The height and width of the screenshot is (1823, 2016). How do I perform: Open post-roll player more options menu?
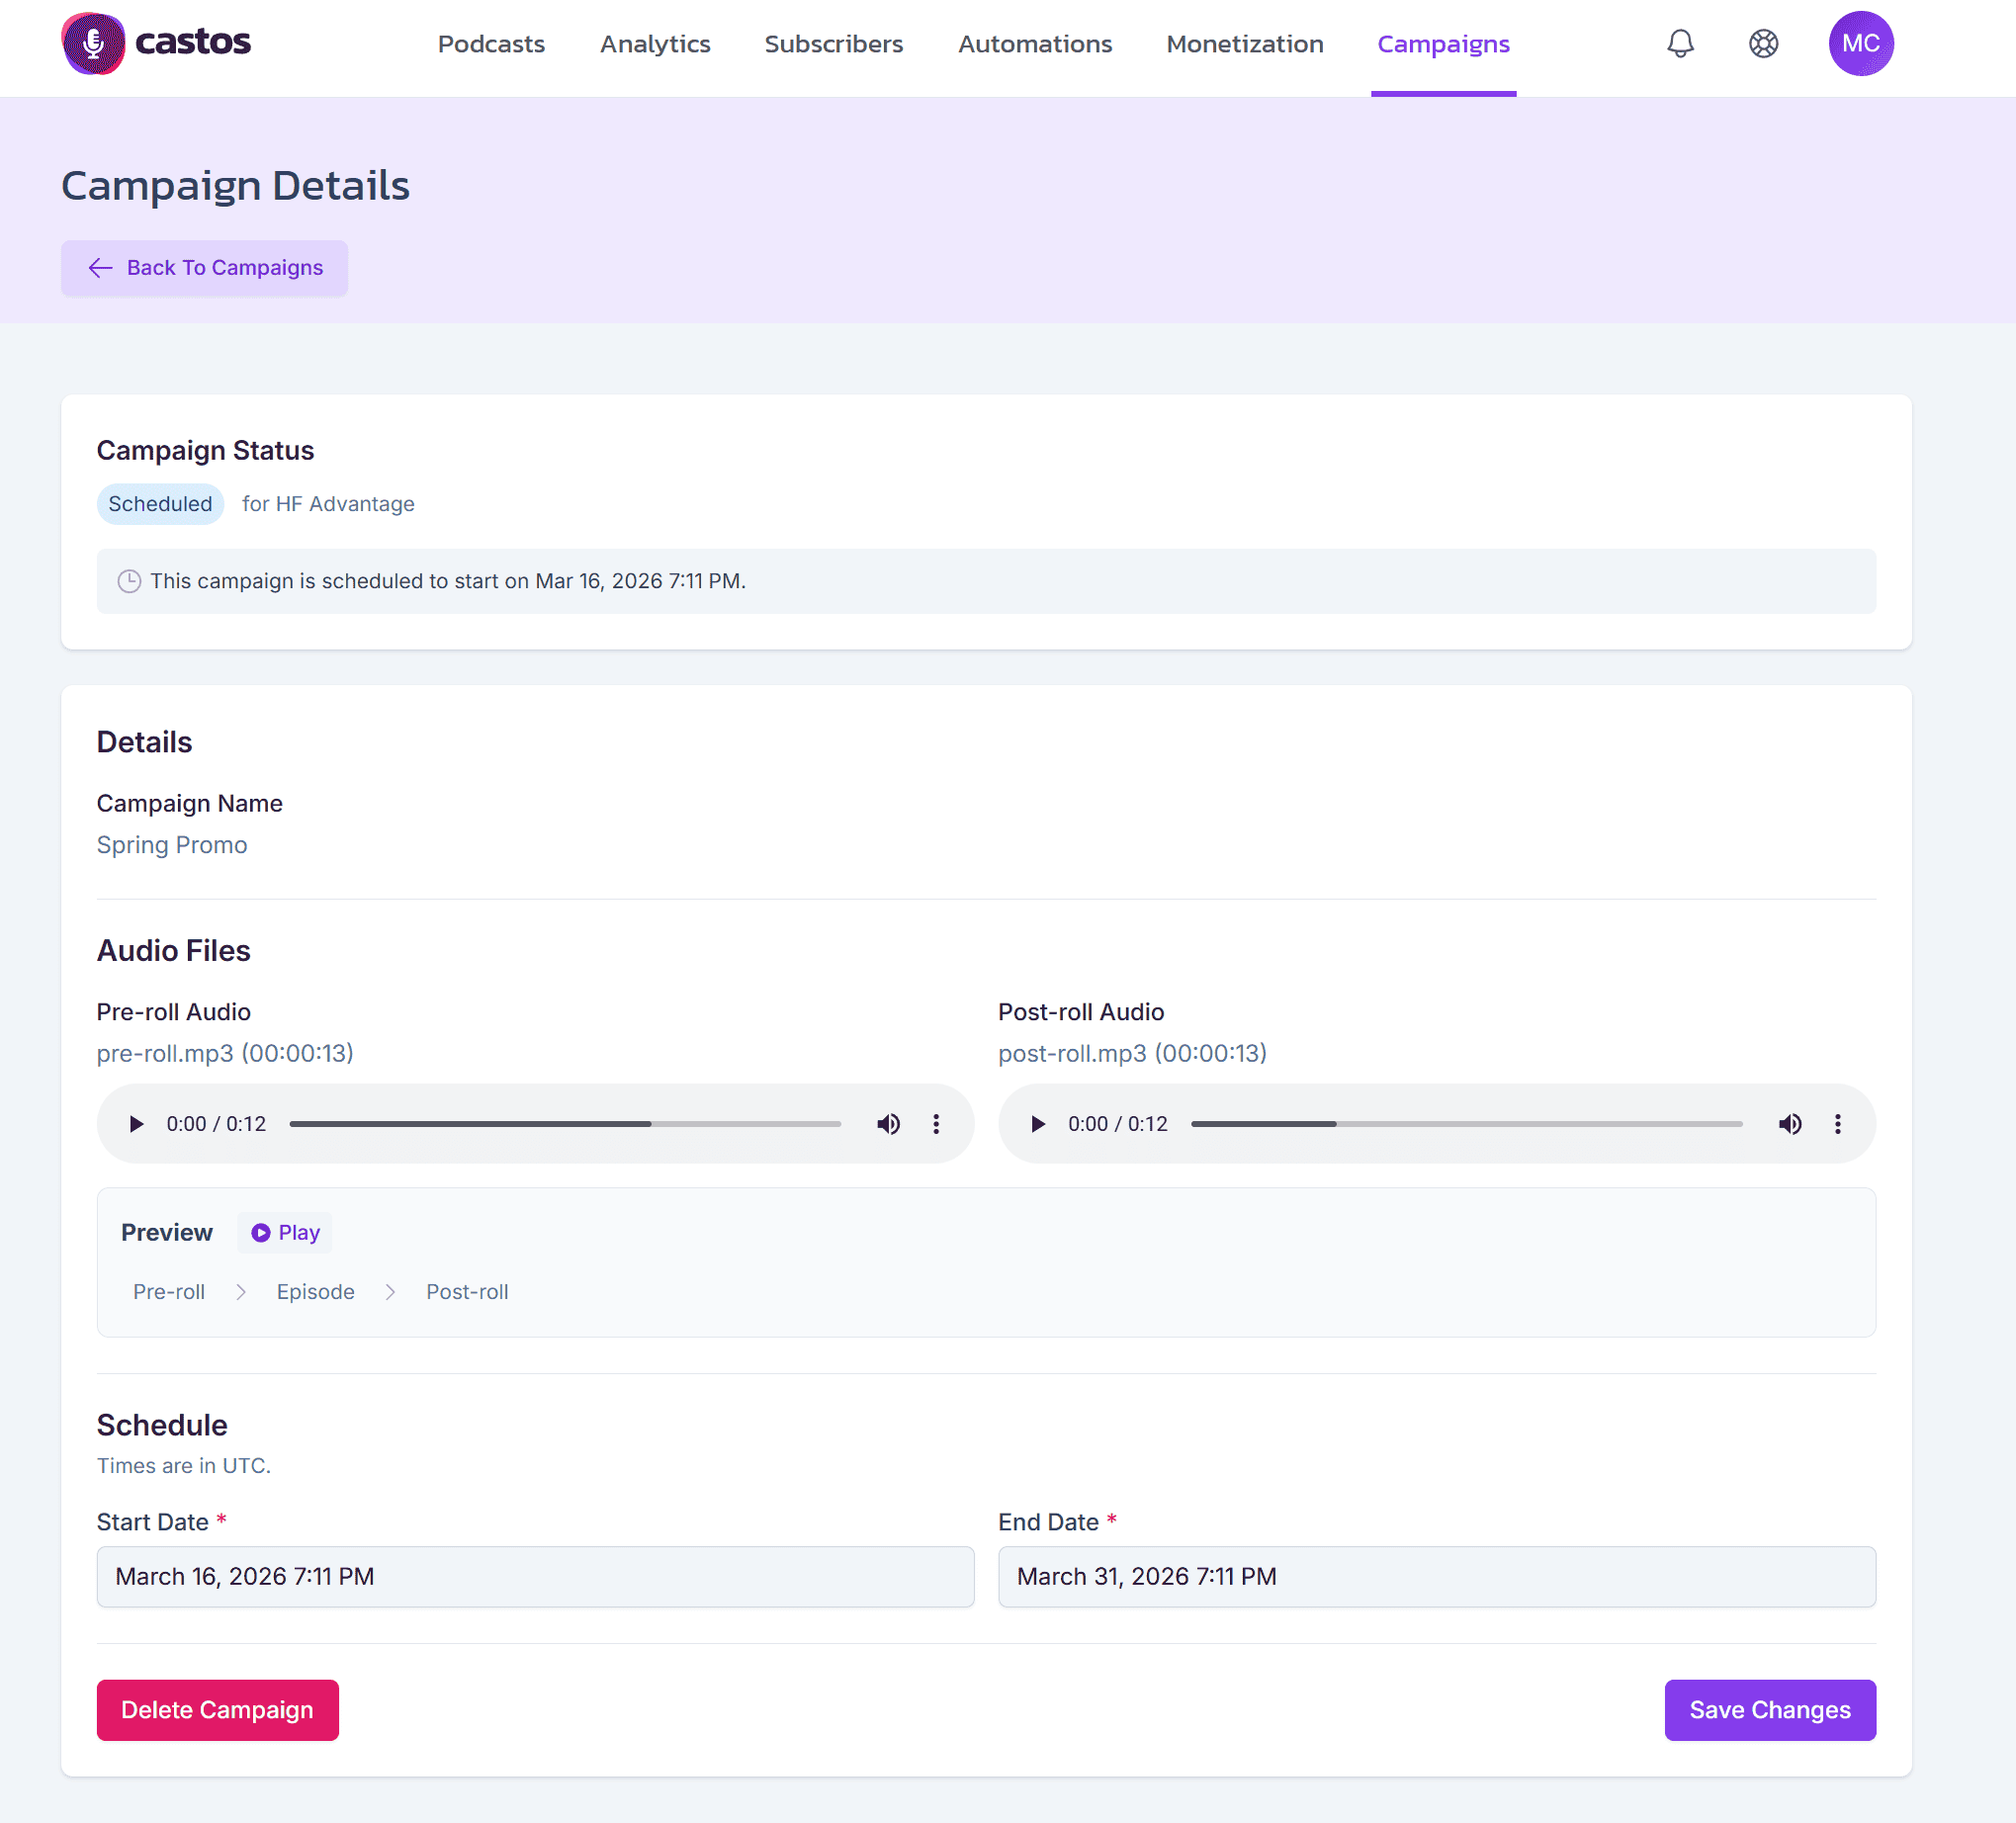coord(1838,1124)
